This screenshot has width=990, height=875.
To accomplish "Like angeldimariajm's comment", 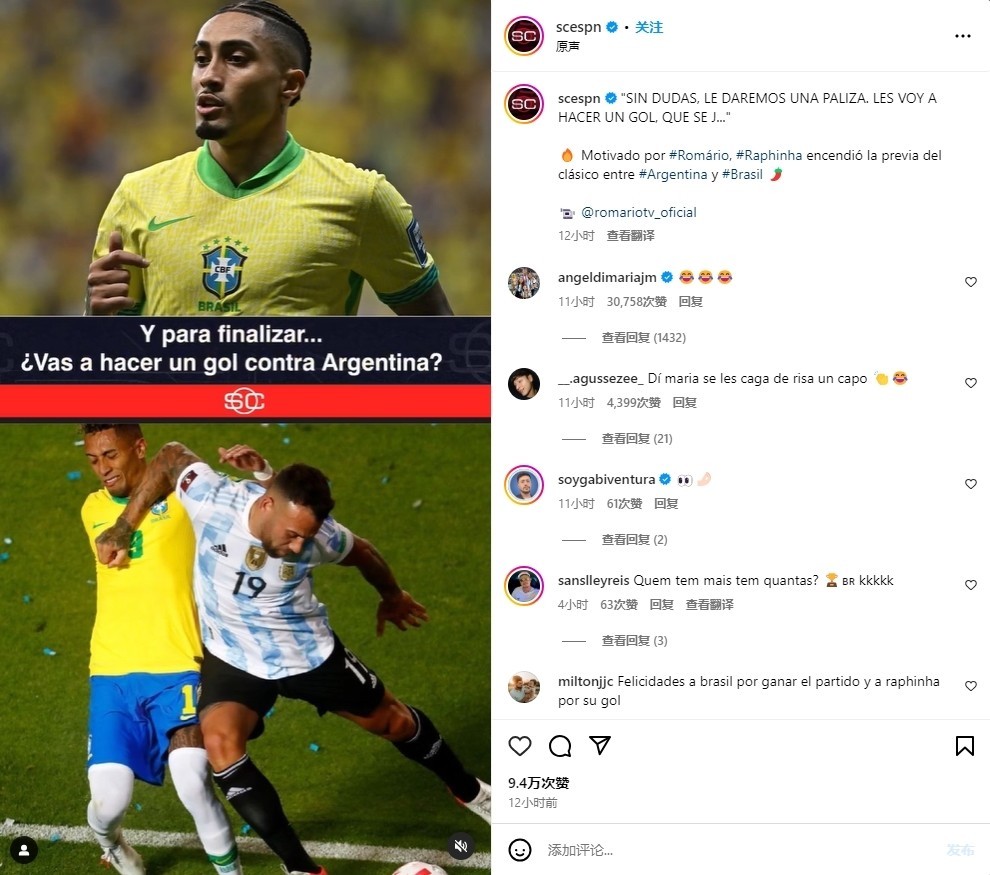I will (x=970, y=282).
